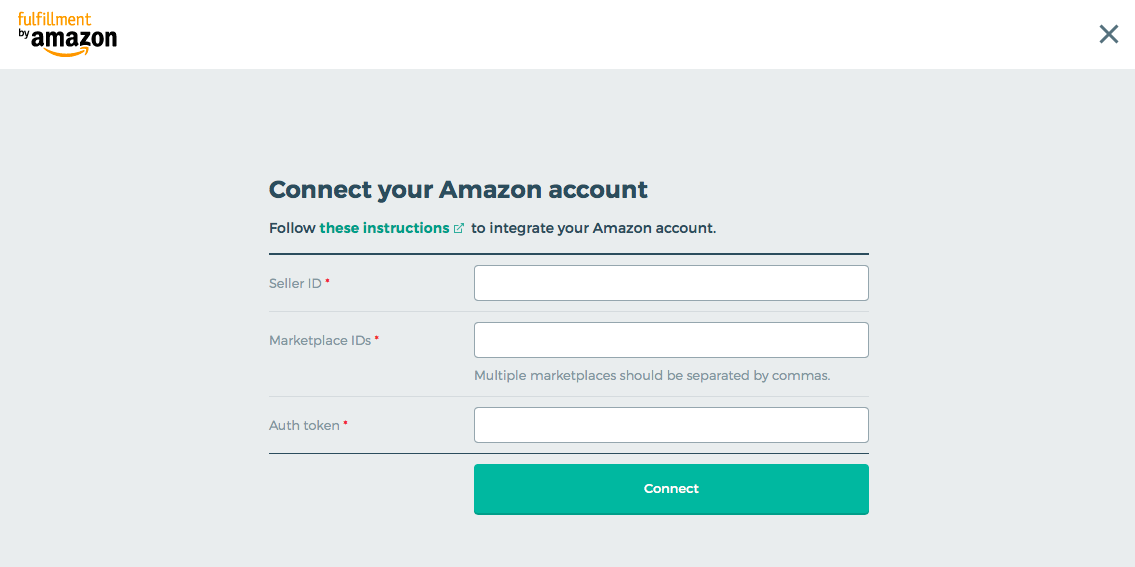Click the black Amazon wordmark in the logo
This screenshot has height=567, width=1135.
click(74, 39)
